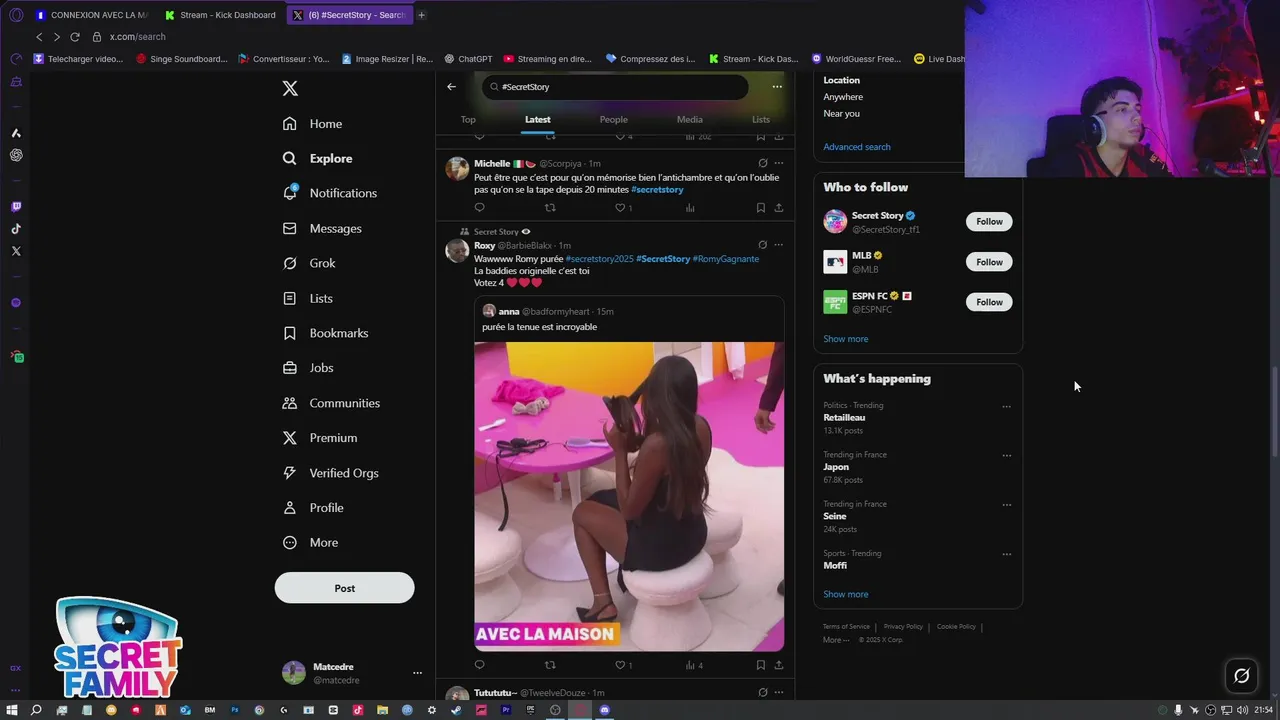Follow the MLB account
The height and width of the screenshot is (720, 1280).
(989, 262)
